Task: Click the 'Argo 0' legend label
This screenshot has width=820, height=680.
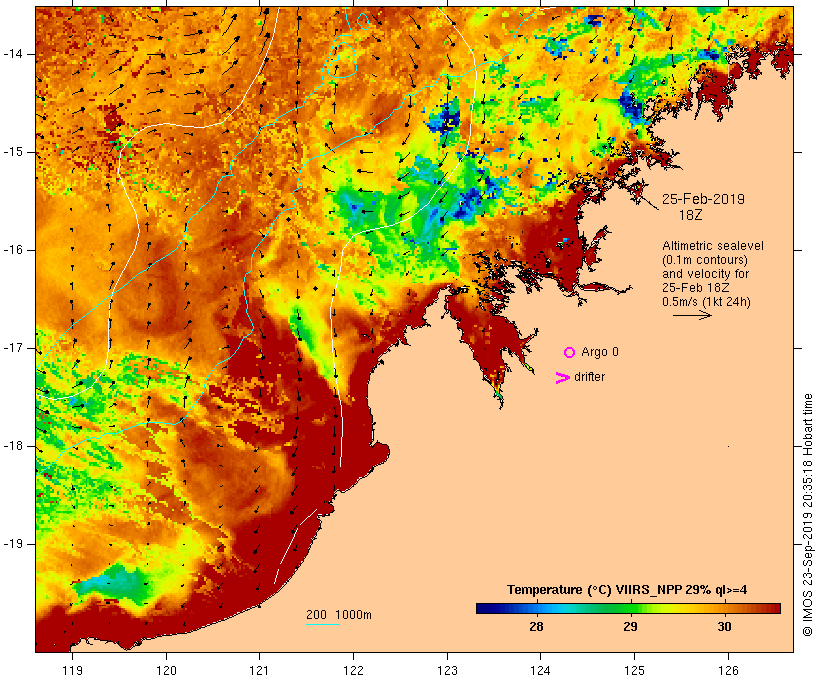Action: coord(600,352)
